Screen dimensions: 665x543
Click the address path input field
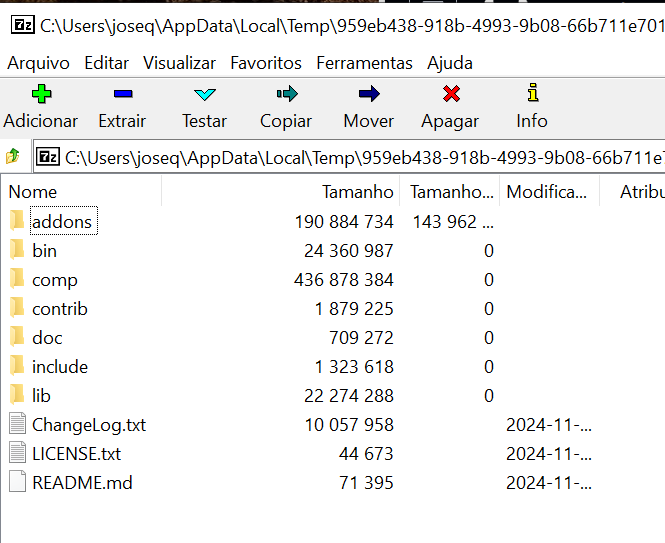click(x=360, y=157)
